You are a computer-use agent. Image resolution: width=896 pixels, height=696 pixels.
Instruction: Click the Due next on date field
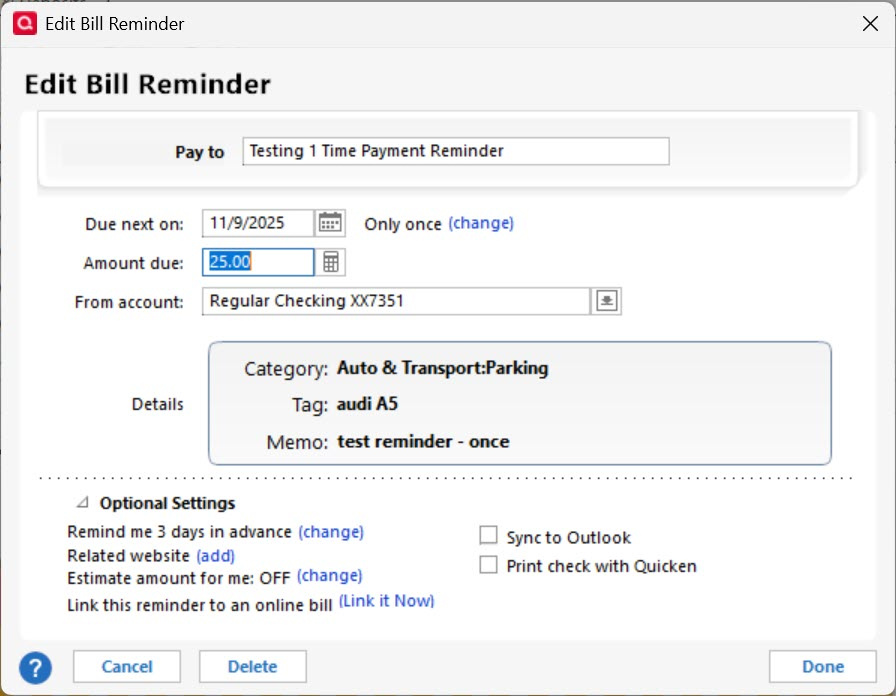[x=258, y=223]
